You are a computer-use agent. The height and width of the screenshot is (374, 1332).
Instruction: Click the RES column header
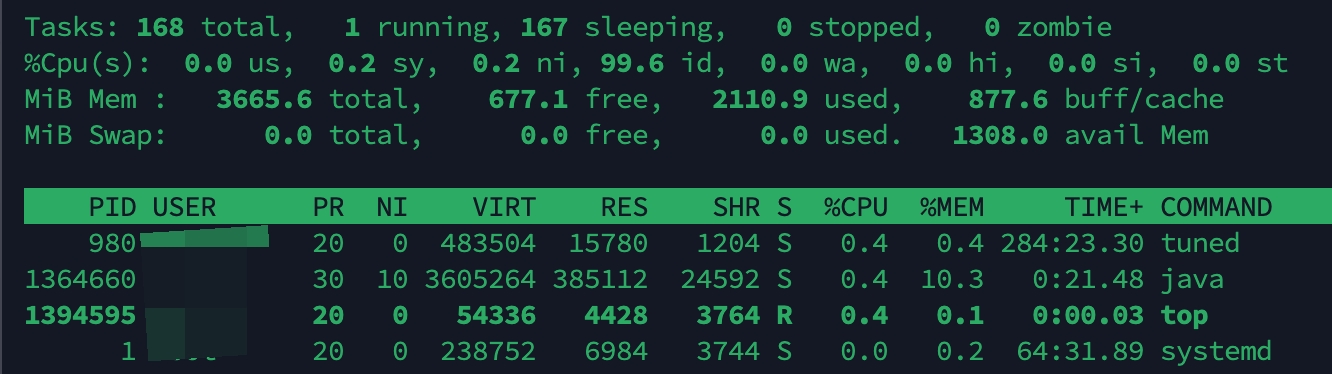point(624,207)
